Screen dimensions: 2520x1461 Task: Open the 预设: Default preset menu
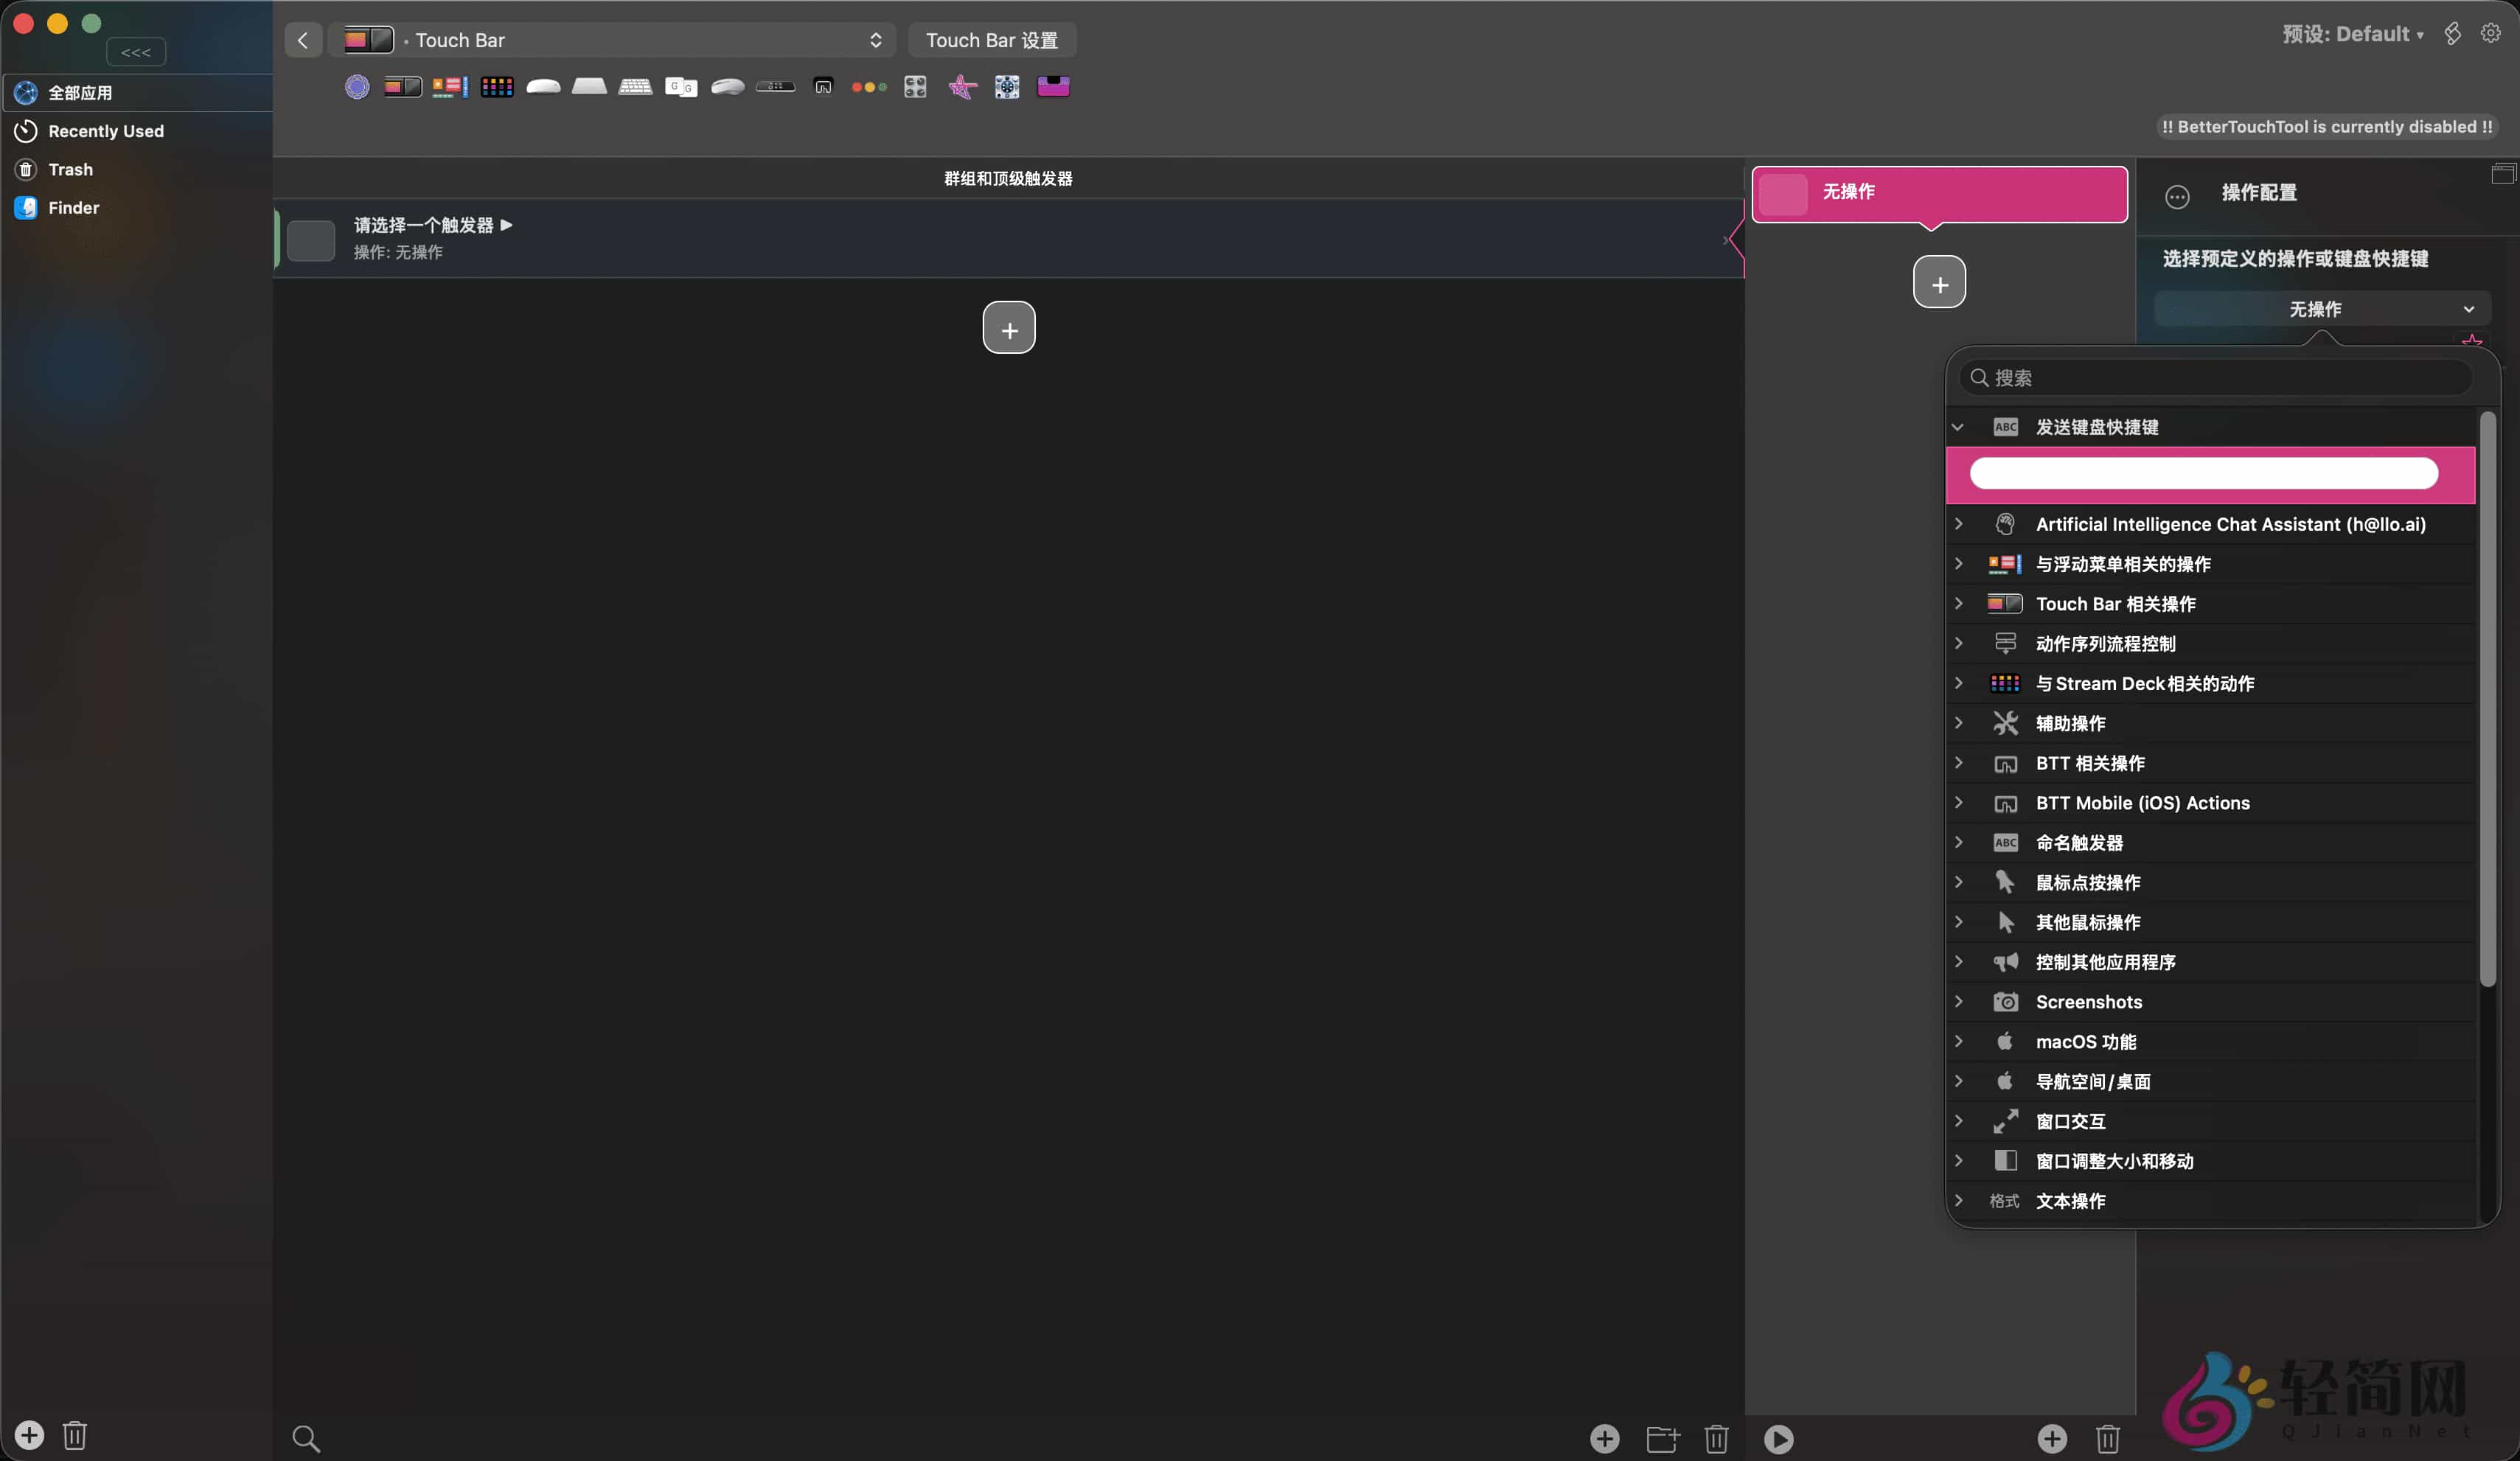2352,33
